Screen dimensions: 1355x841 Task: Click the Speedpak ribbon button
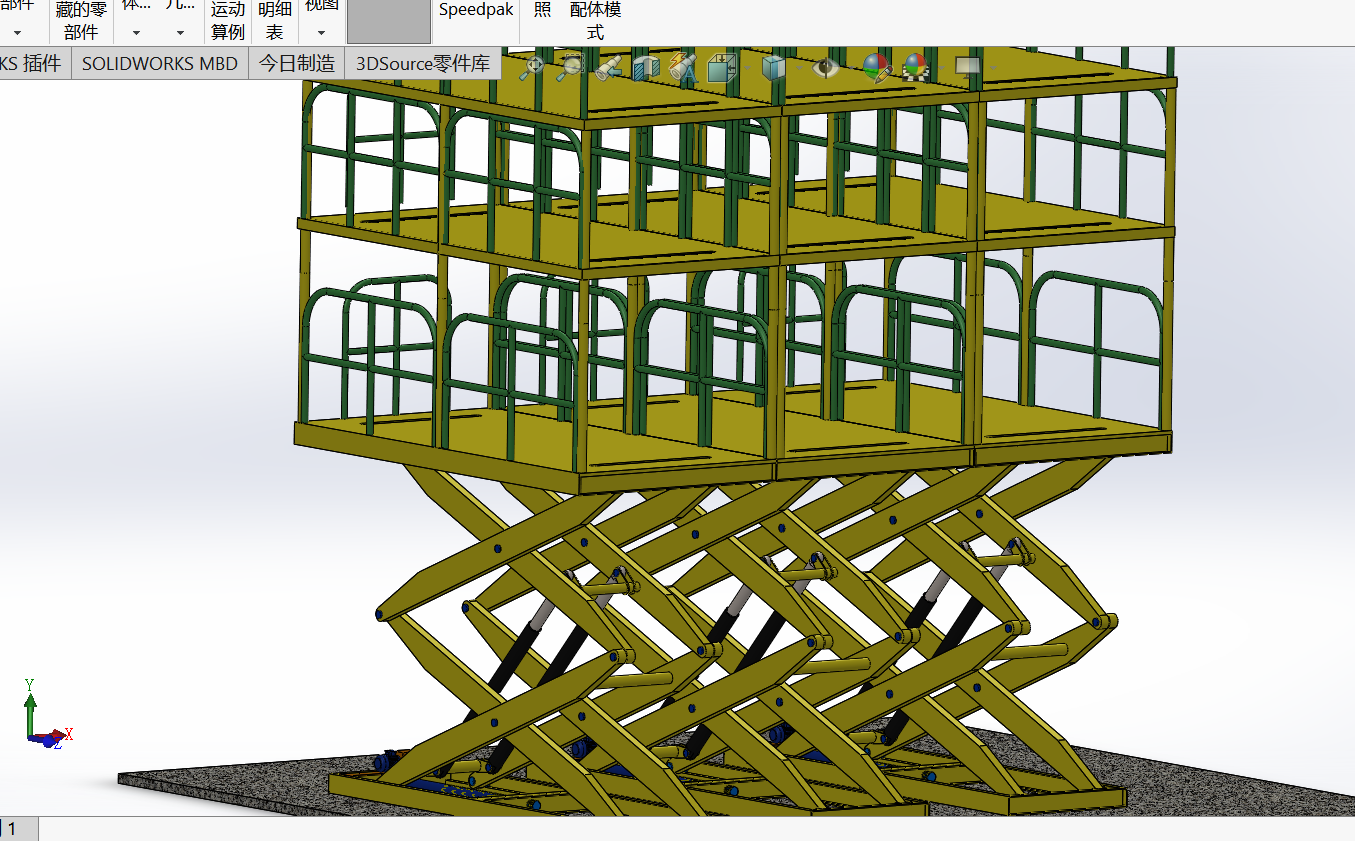476,10
